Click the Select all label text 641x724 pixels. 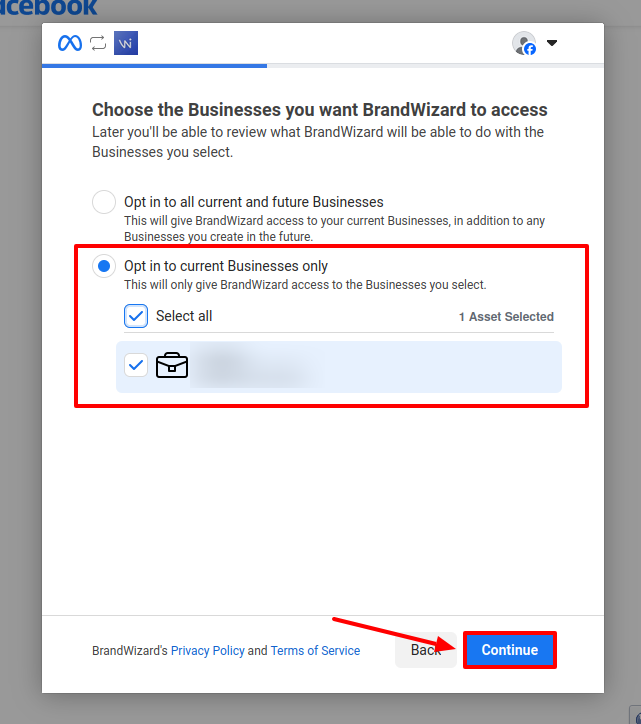pos(184,316)
